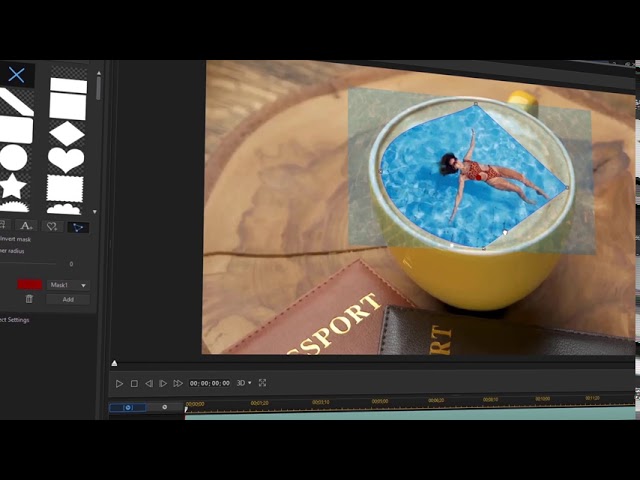Click the fast forward button
The height and width of the screenshot is (480, 640).
pyautogui.click(x=178, y=383)
